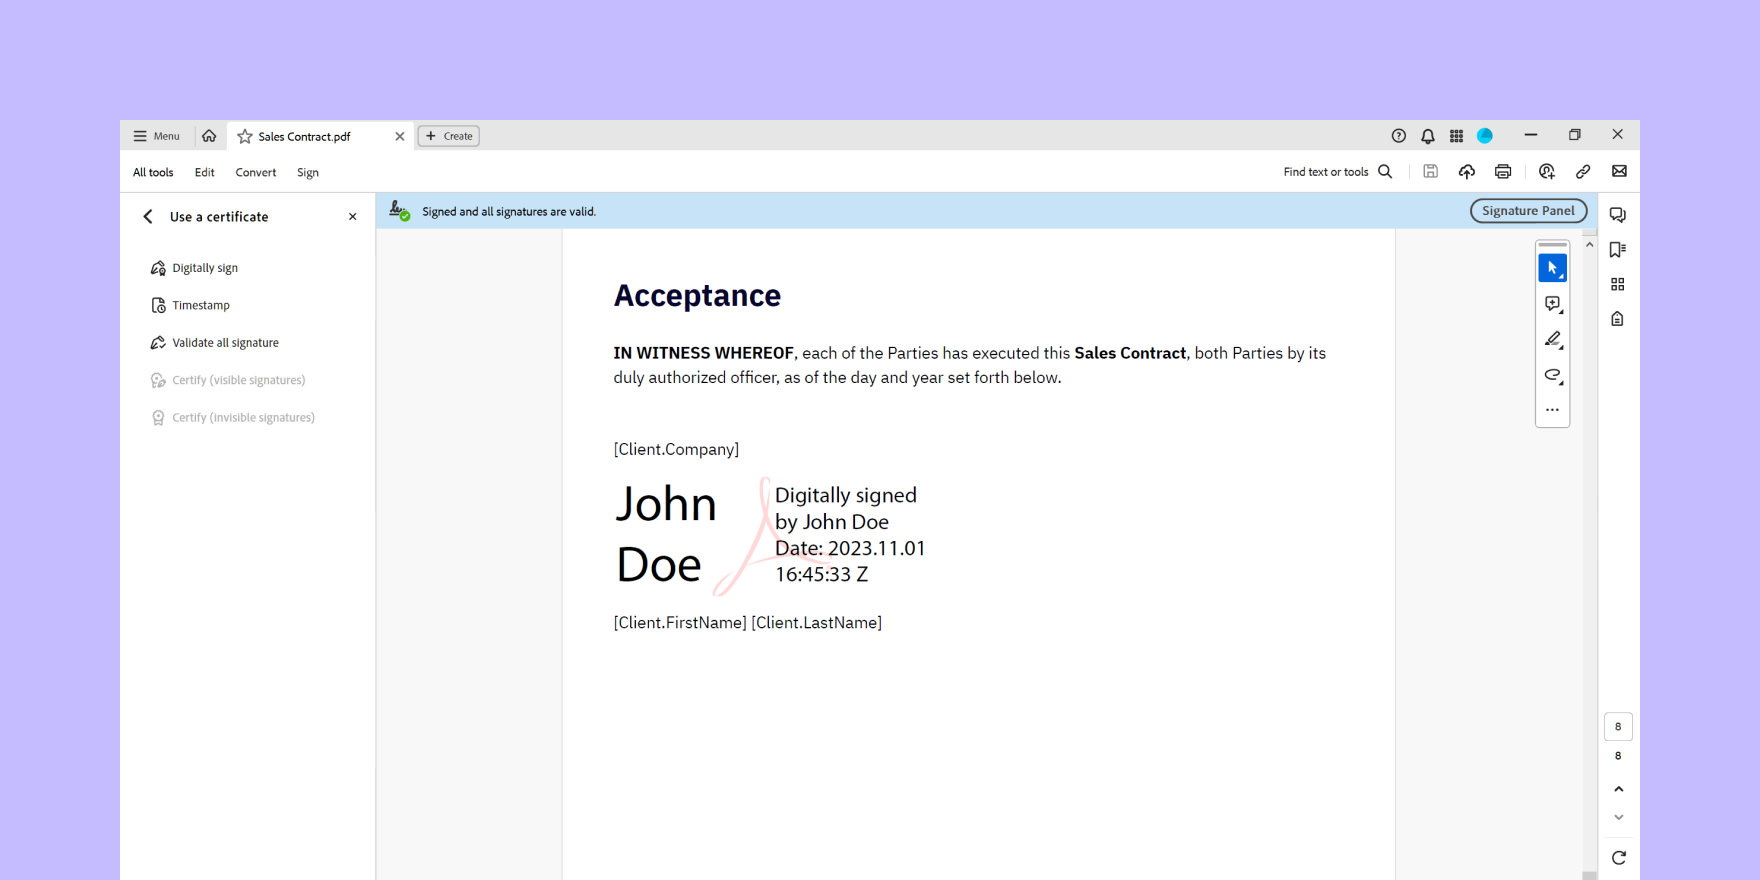Image resolution: width=1760 pixels, height=880 pixels.
Task: Click the signed status icon in banner
Action: click(399, 211)
